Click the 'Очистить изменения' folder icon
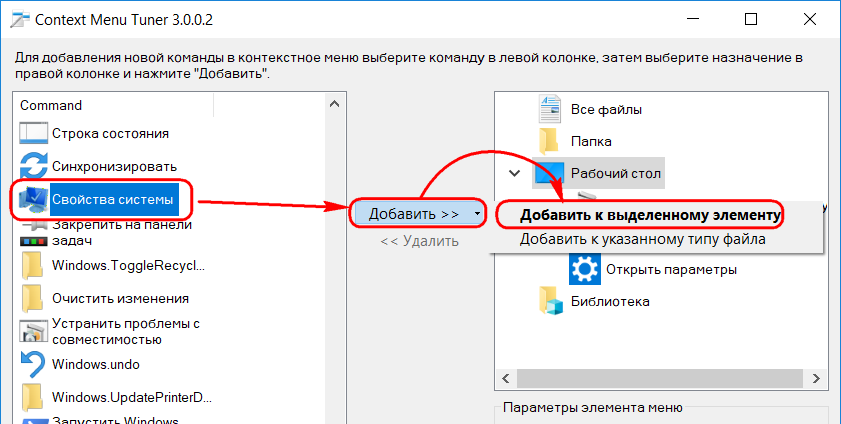Viewport: 841px width, 424px height. coord(32,299)
